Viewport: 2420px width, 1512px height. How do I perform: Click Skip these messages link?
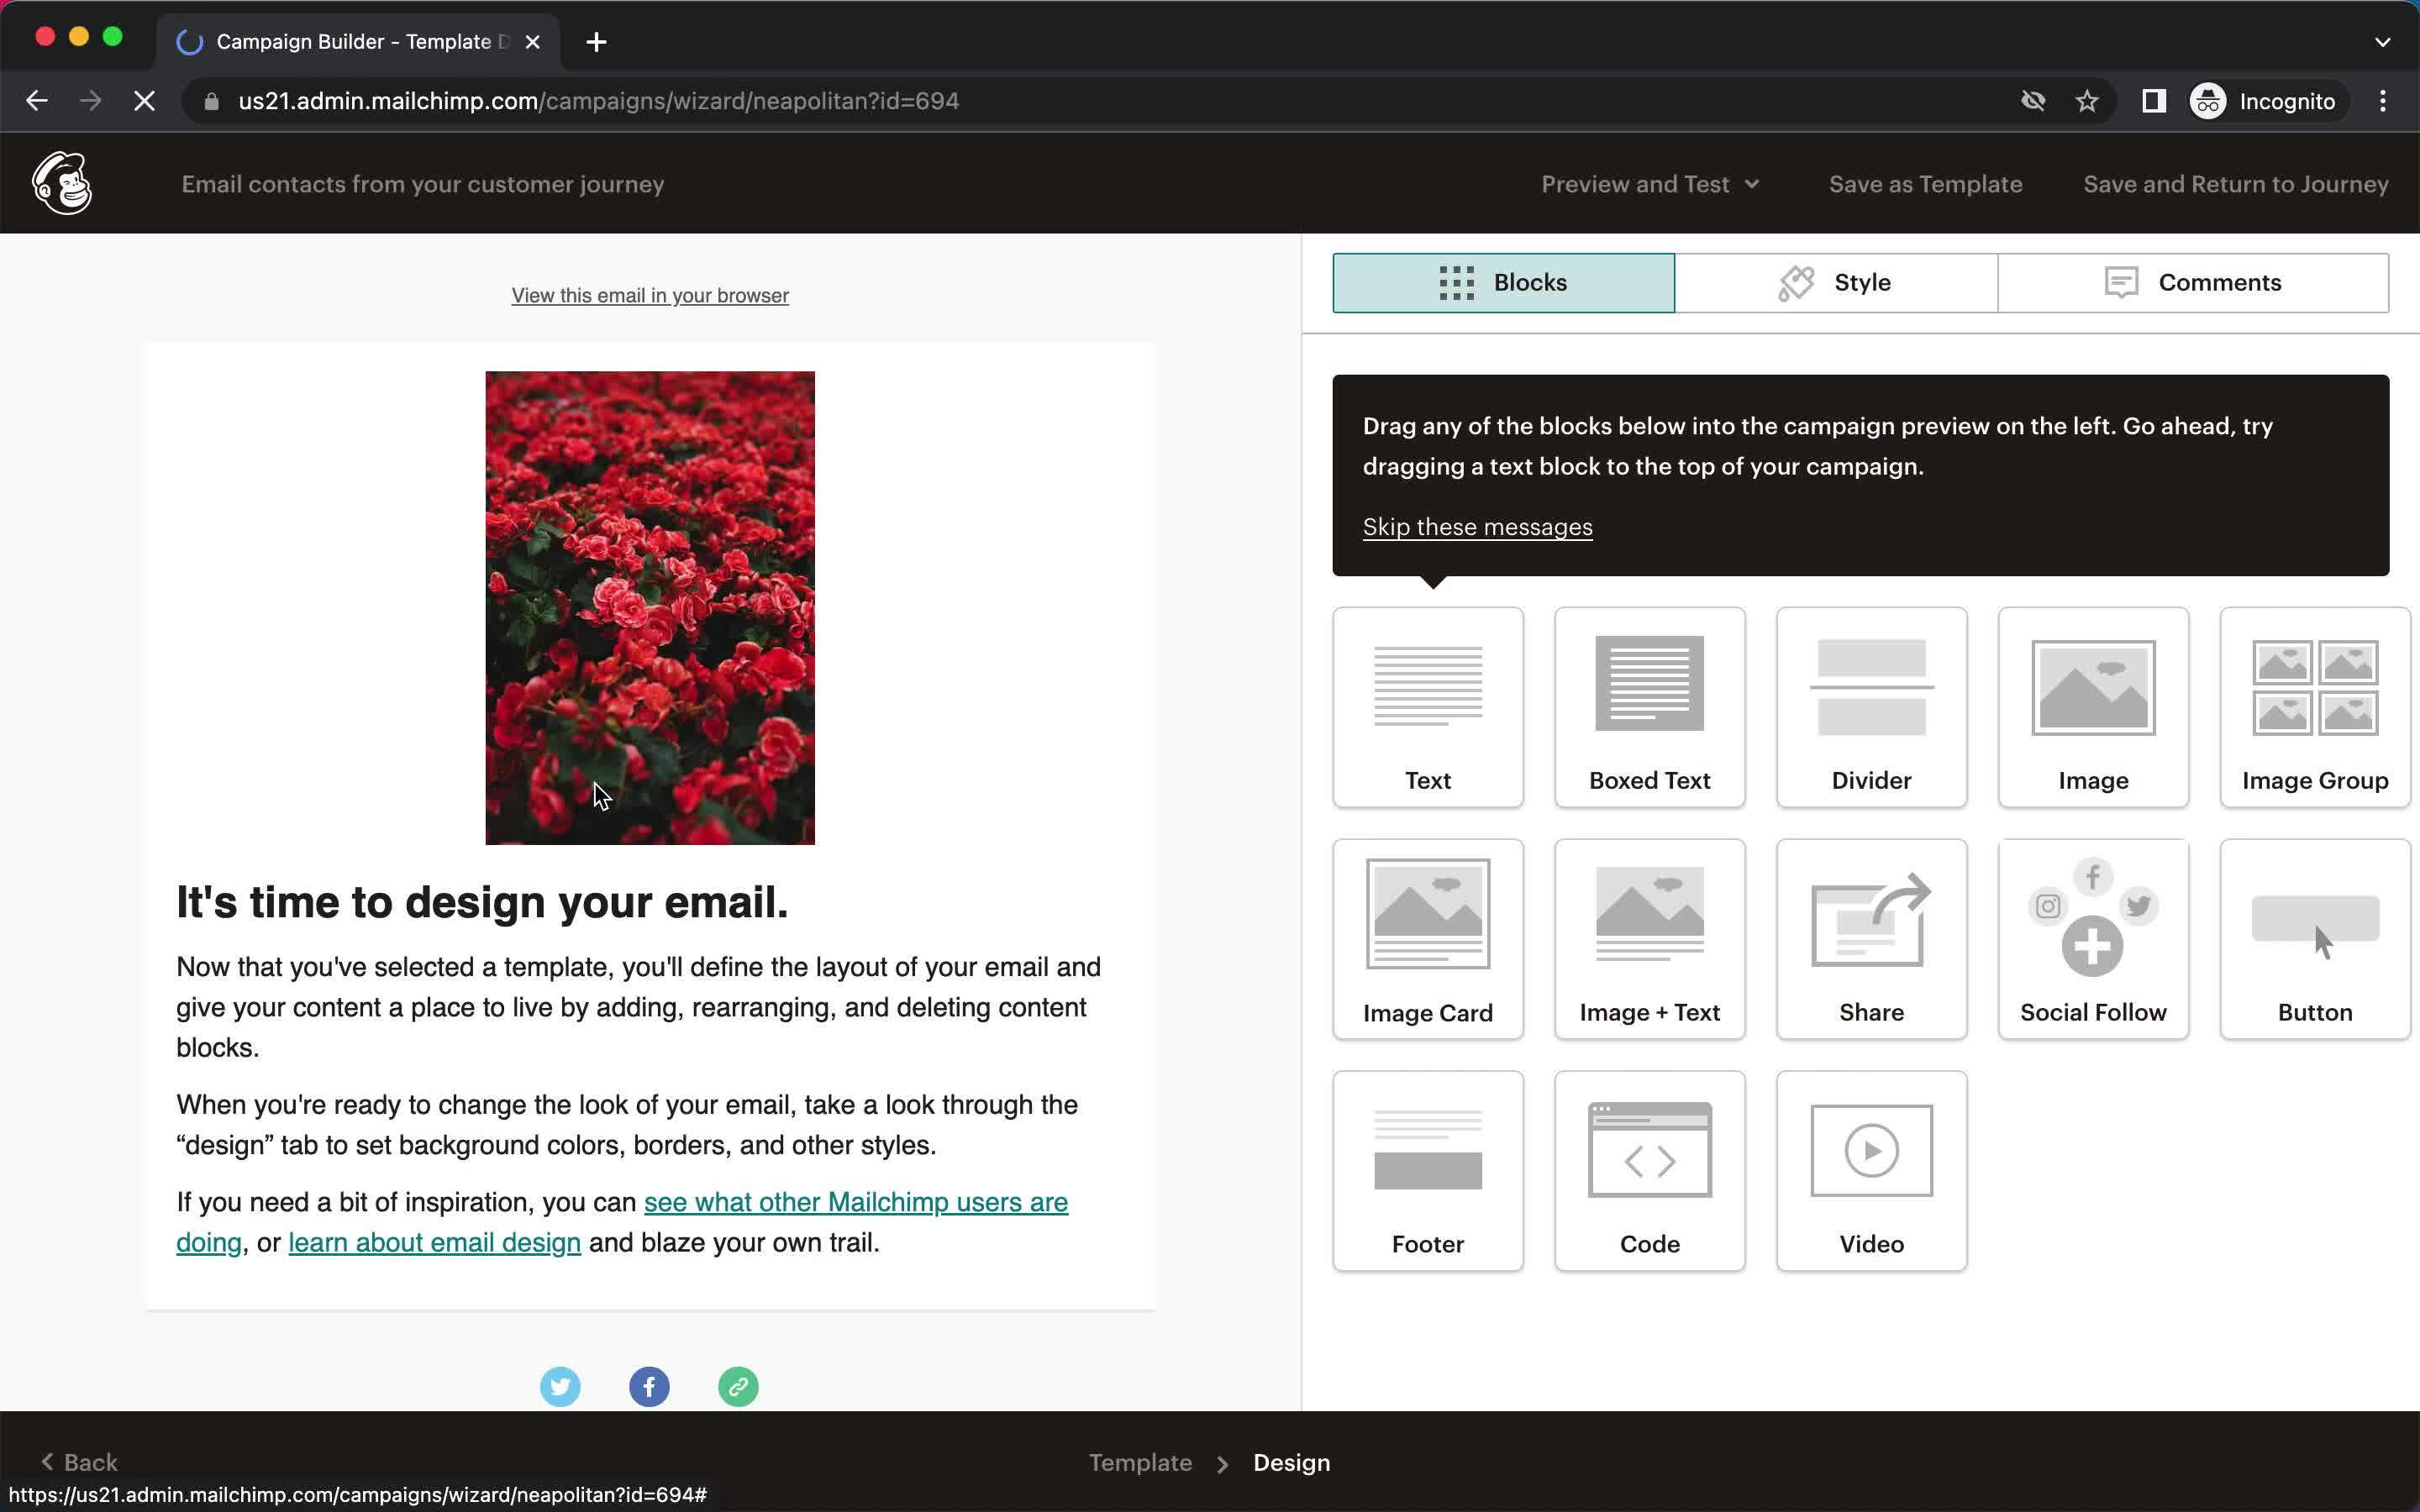pos(1479,526)
